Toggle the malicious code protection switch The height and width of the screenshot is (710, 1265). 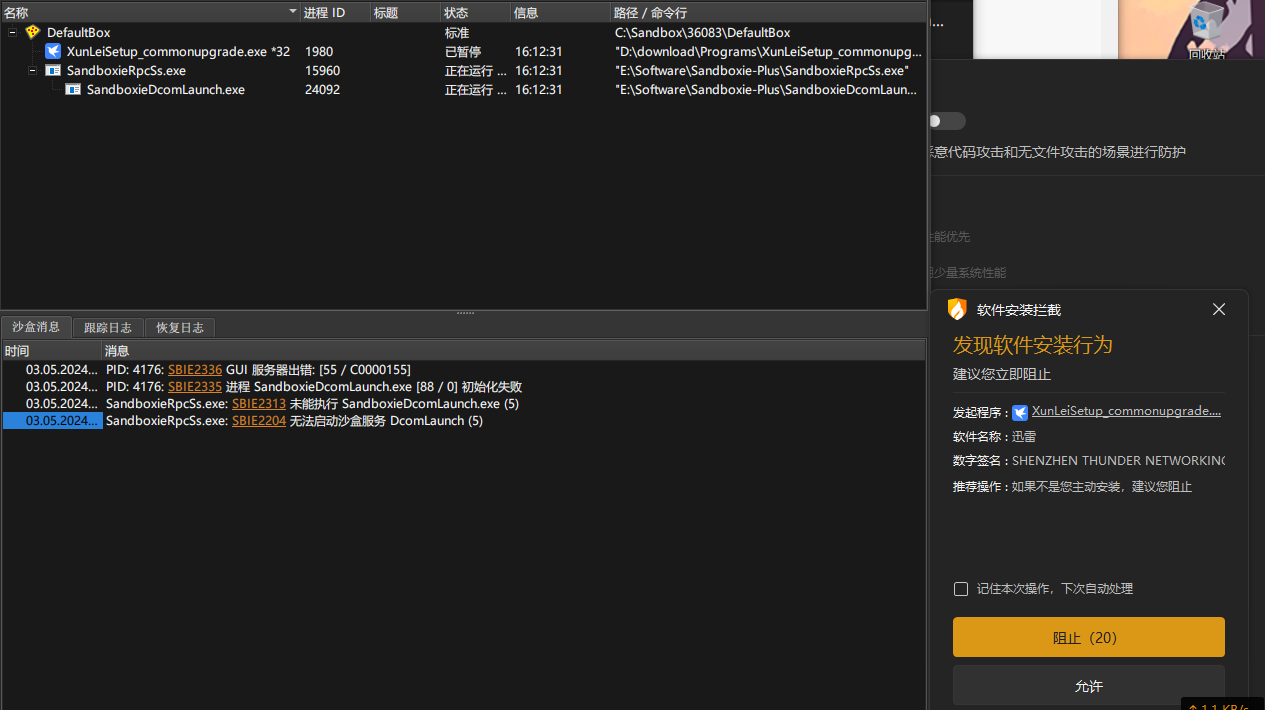945,121
